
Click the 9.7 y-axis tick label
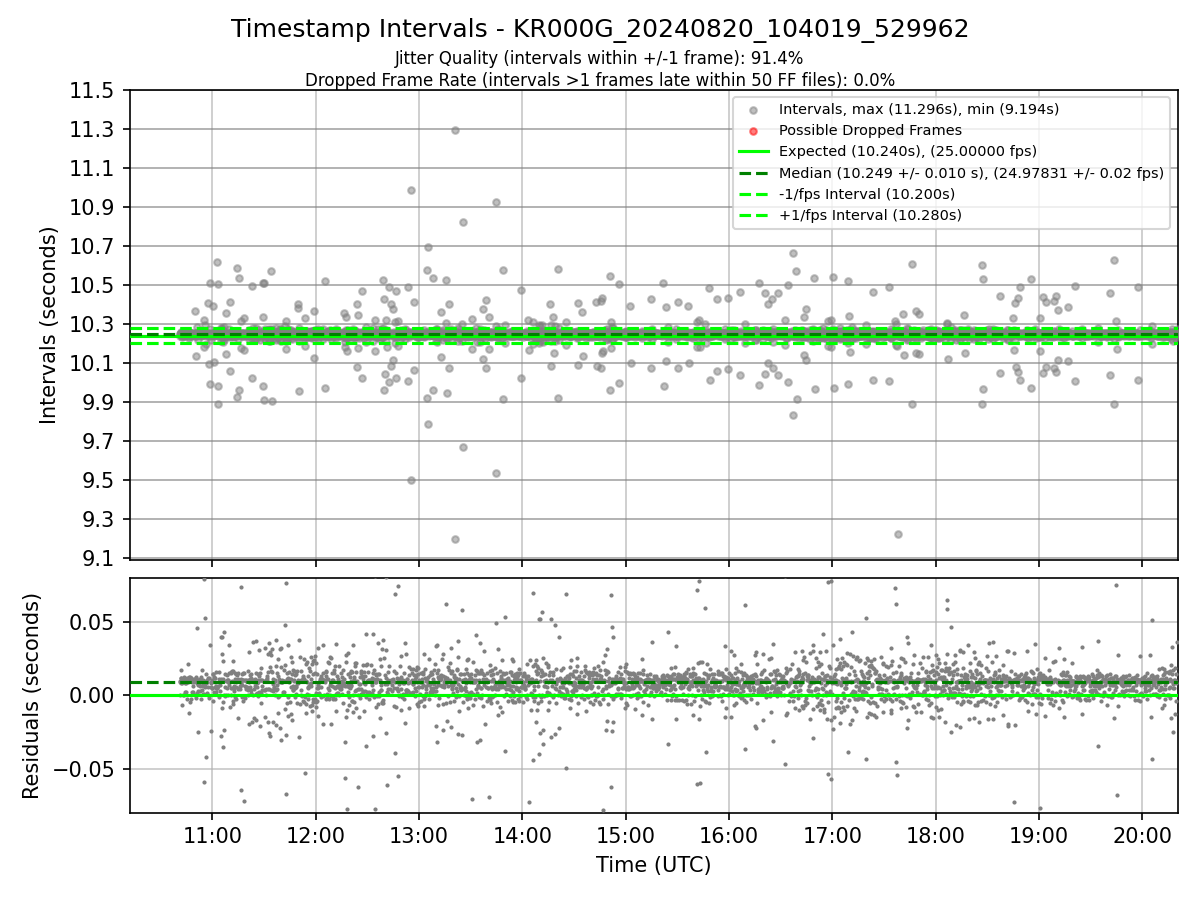97,442
